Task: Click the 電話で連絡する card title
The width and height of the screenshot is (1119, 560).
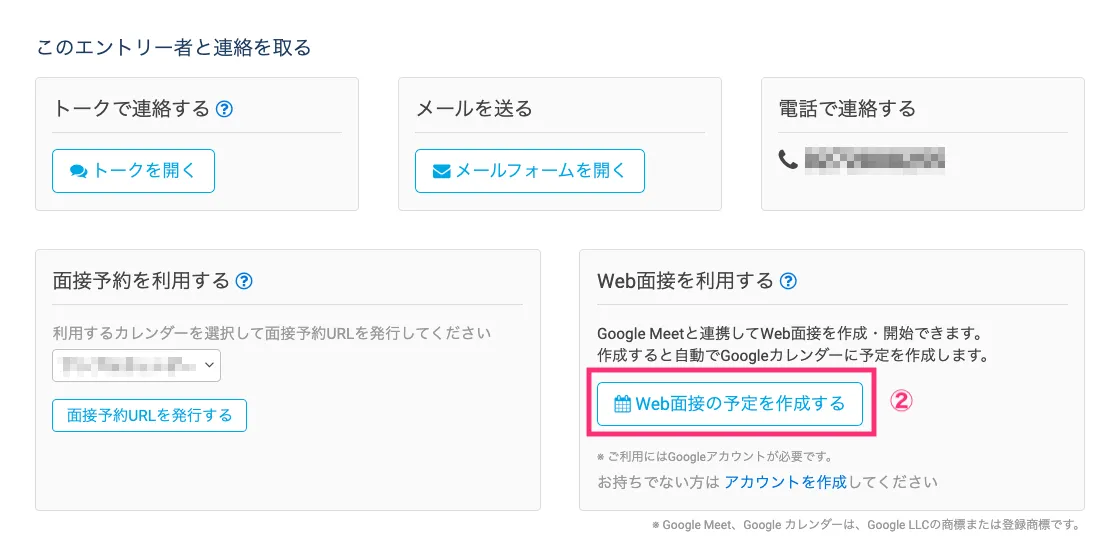Action: [x=847, y=109]
